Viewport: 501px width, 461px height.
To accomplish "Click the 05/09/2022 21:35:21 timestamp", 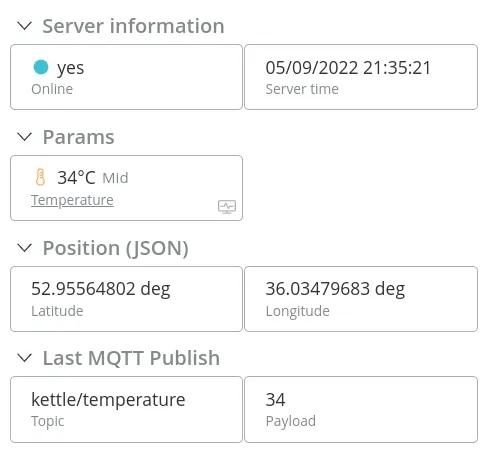I will 348,68.
